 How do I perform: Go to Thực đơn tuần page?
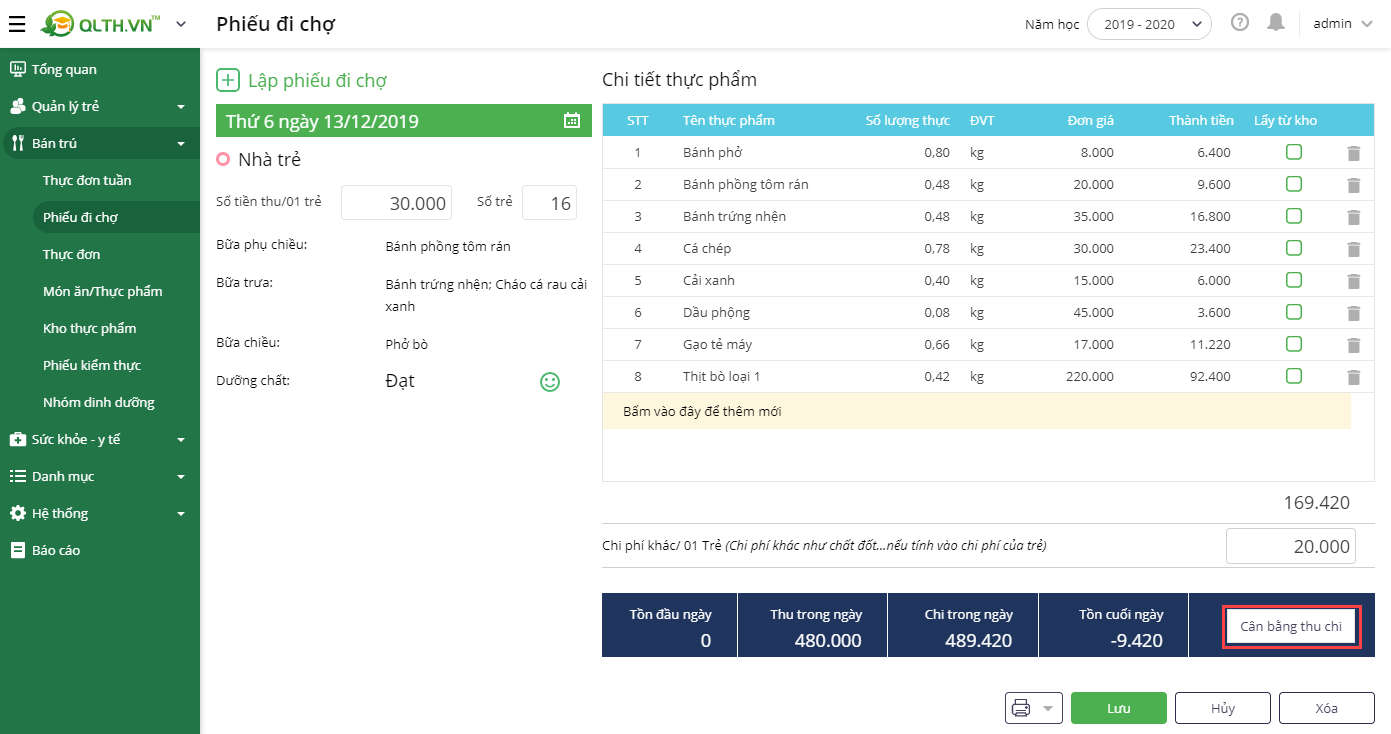click(x=87, y=180)
